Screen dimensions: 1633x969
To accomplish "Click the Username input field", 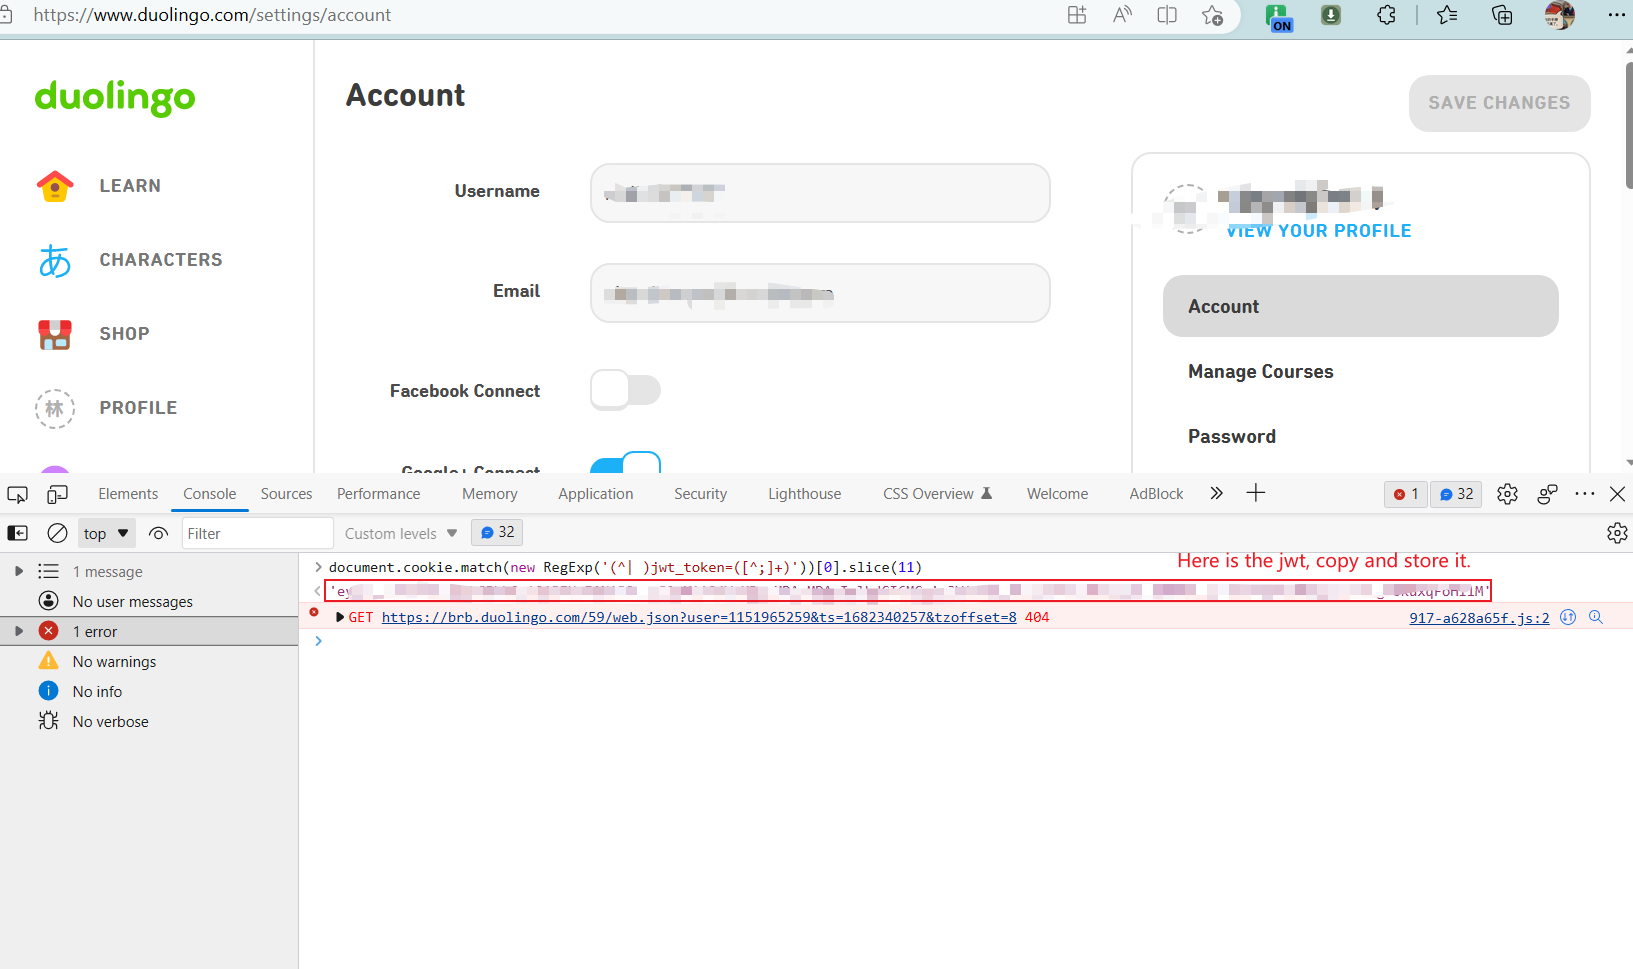I will (x=820, y=193).
